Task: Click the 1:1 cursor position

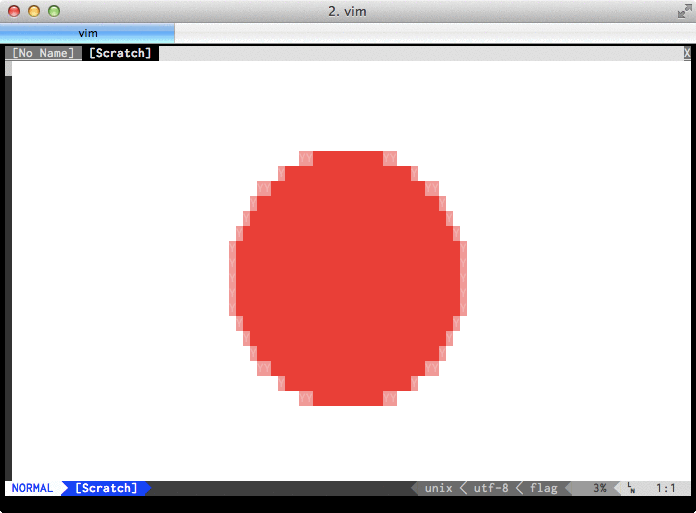Action: pyautogui.click(x=665, y=488)
